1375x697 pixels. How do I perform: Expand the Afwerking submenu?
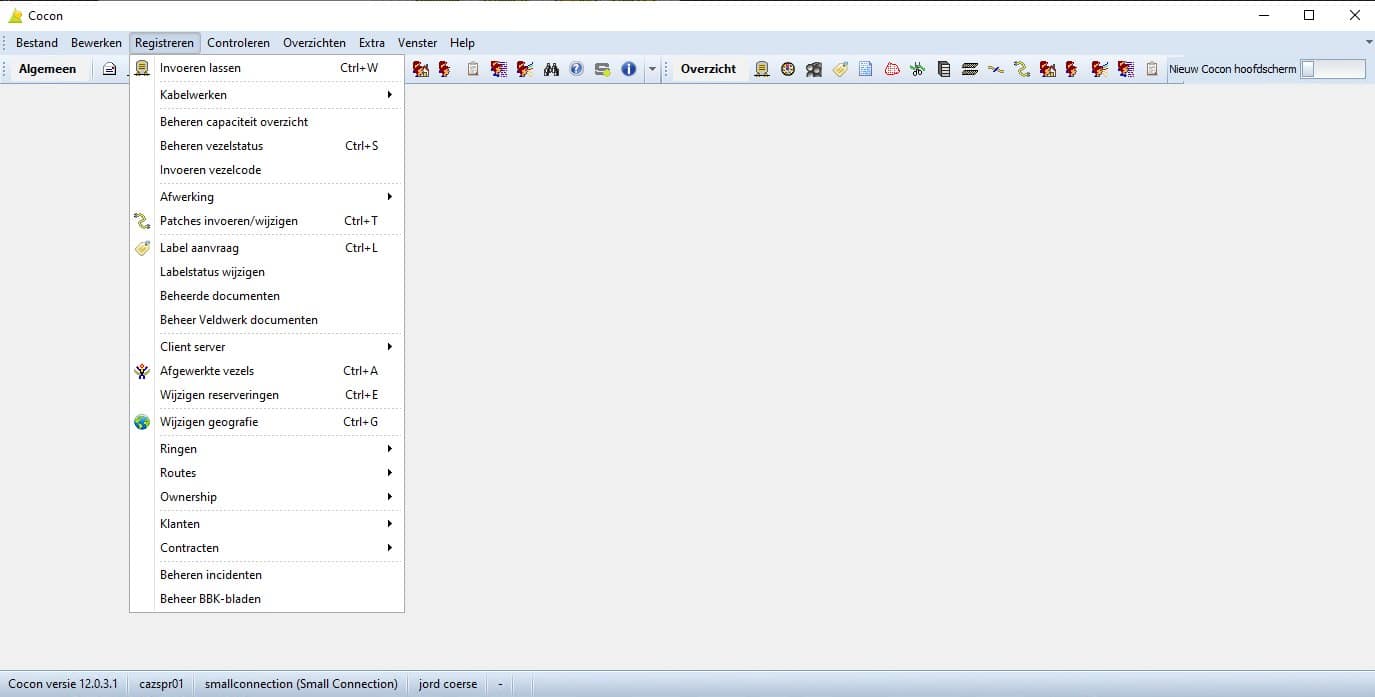pos(267,197)
